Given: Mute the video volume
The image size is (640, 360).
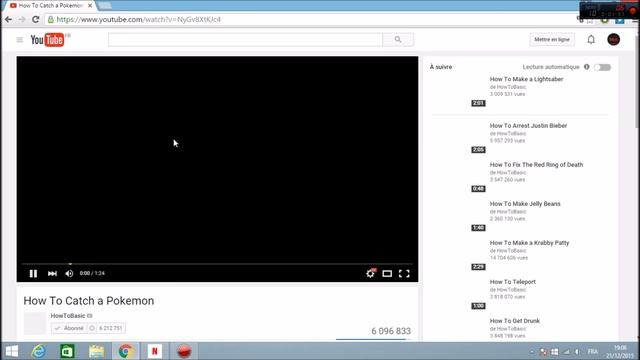Looking at the screenshot, I should tap(69, 273).
